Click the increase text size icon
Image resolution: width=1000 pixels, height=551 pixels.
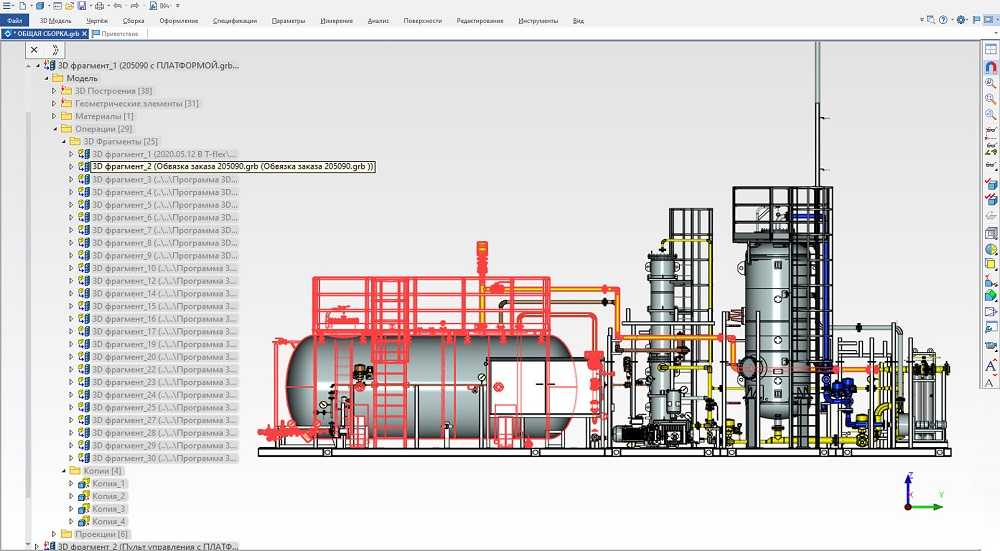pos(991,366)
